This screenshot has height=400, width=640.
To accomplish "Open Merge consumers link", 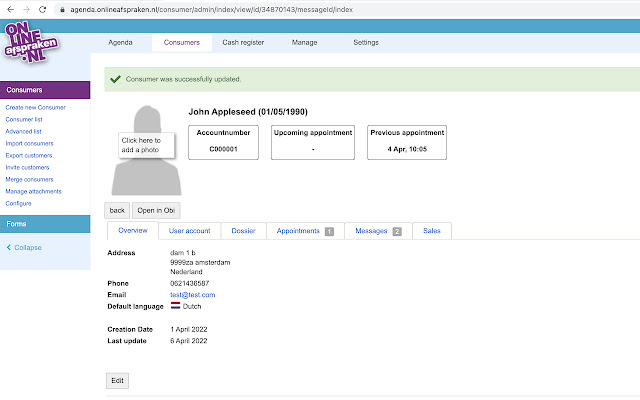I will (x=29, y=179).
